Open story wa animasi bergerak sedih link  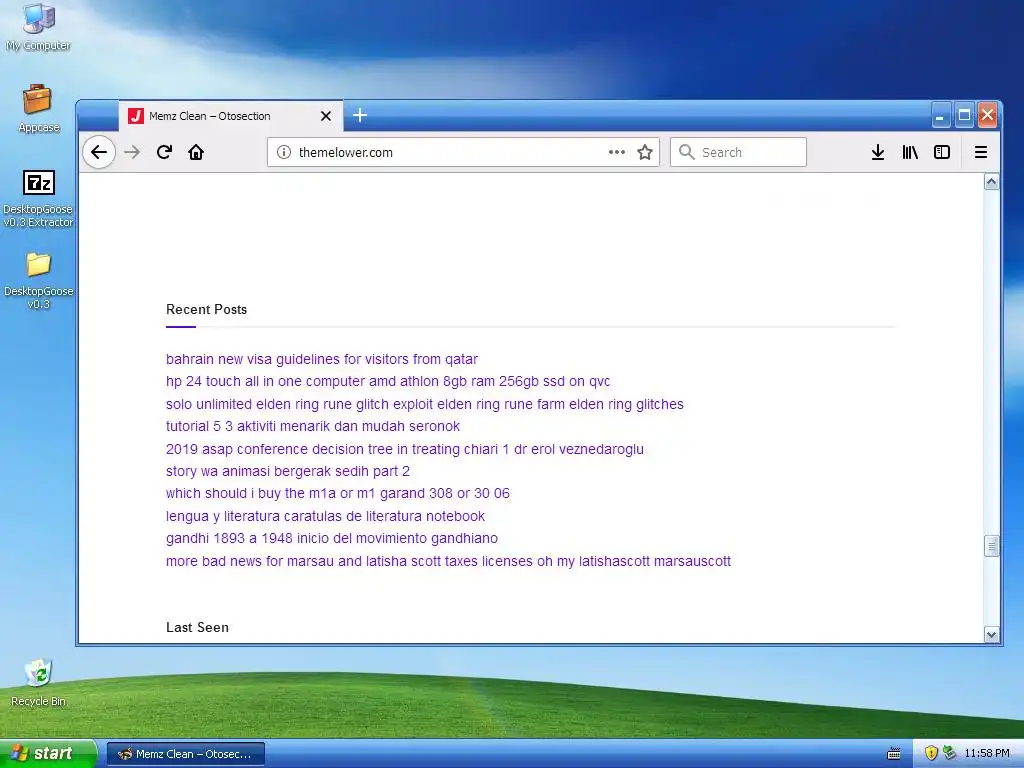288,472
